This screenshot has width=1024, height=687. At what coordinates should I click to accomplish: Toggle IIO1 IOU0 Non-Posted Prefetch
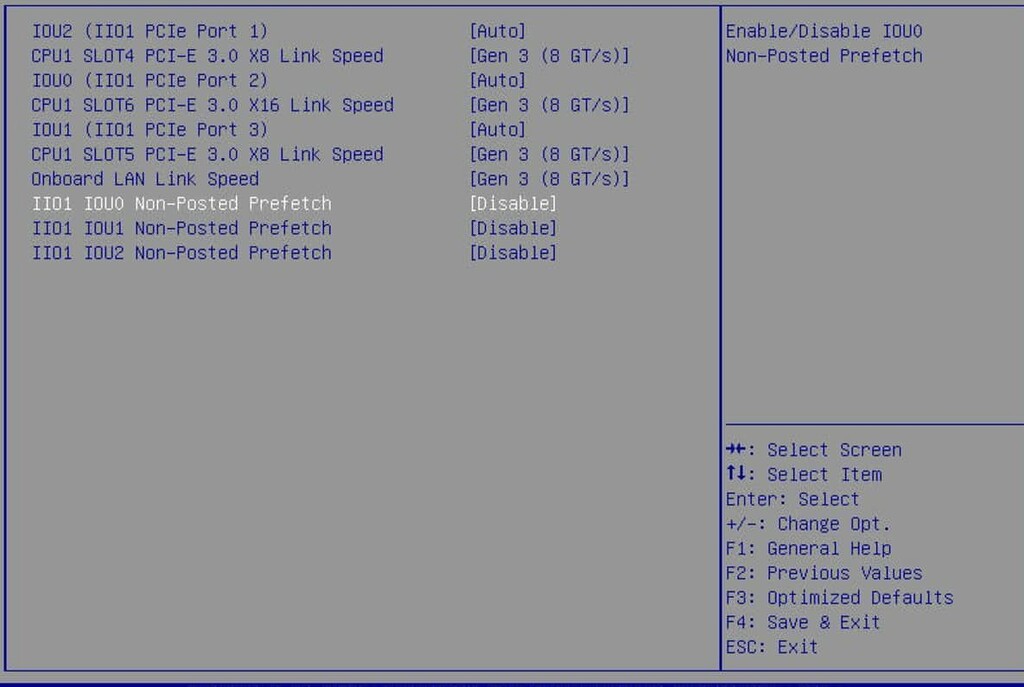[x=181, y=203]
